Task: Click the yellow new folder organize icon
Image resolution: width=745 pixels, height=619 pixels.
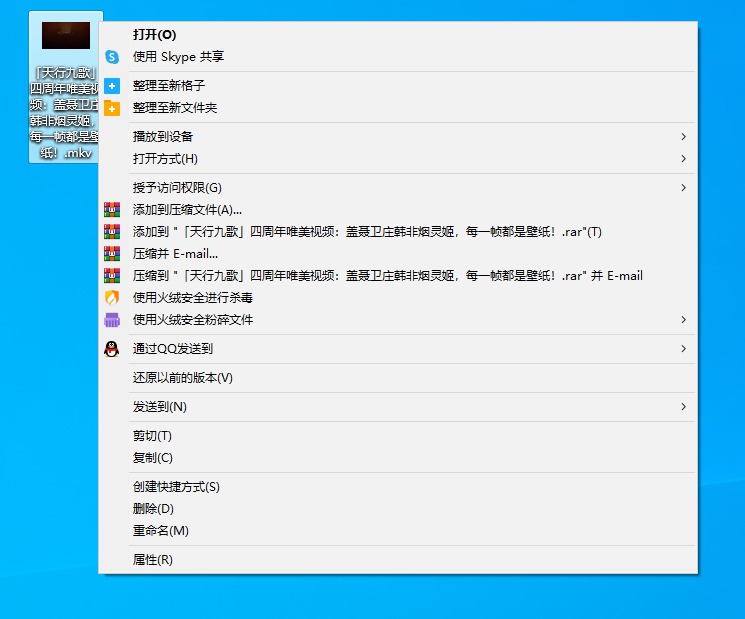Action: click(112, 108)
